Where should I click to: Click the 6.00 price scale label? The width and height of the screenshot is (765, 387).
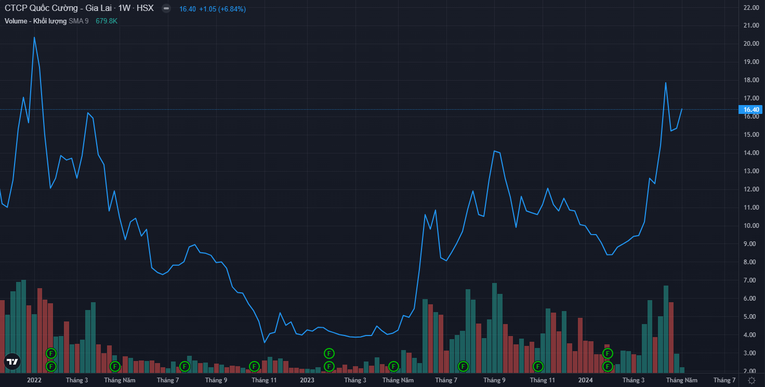coord(751,299)
